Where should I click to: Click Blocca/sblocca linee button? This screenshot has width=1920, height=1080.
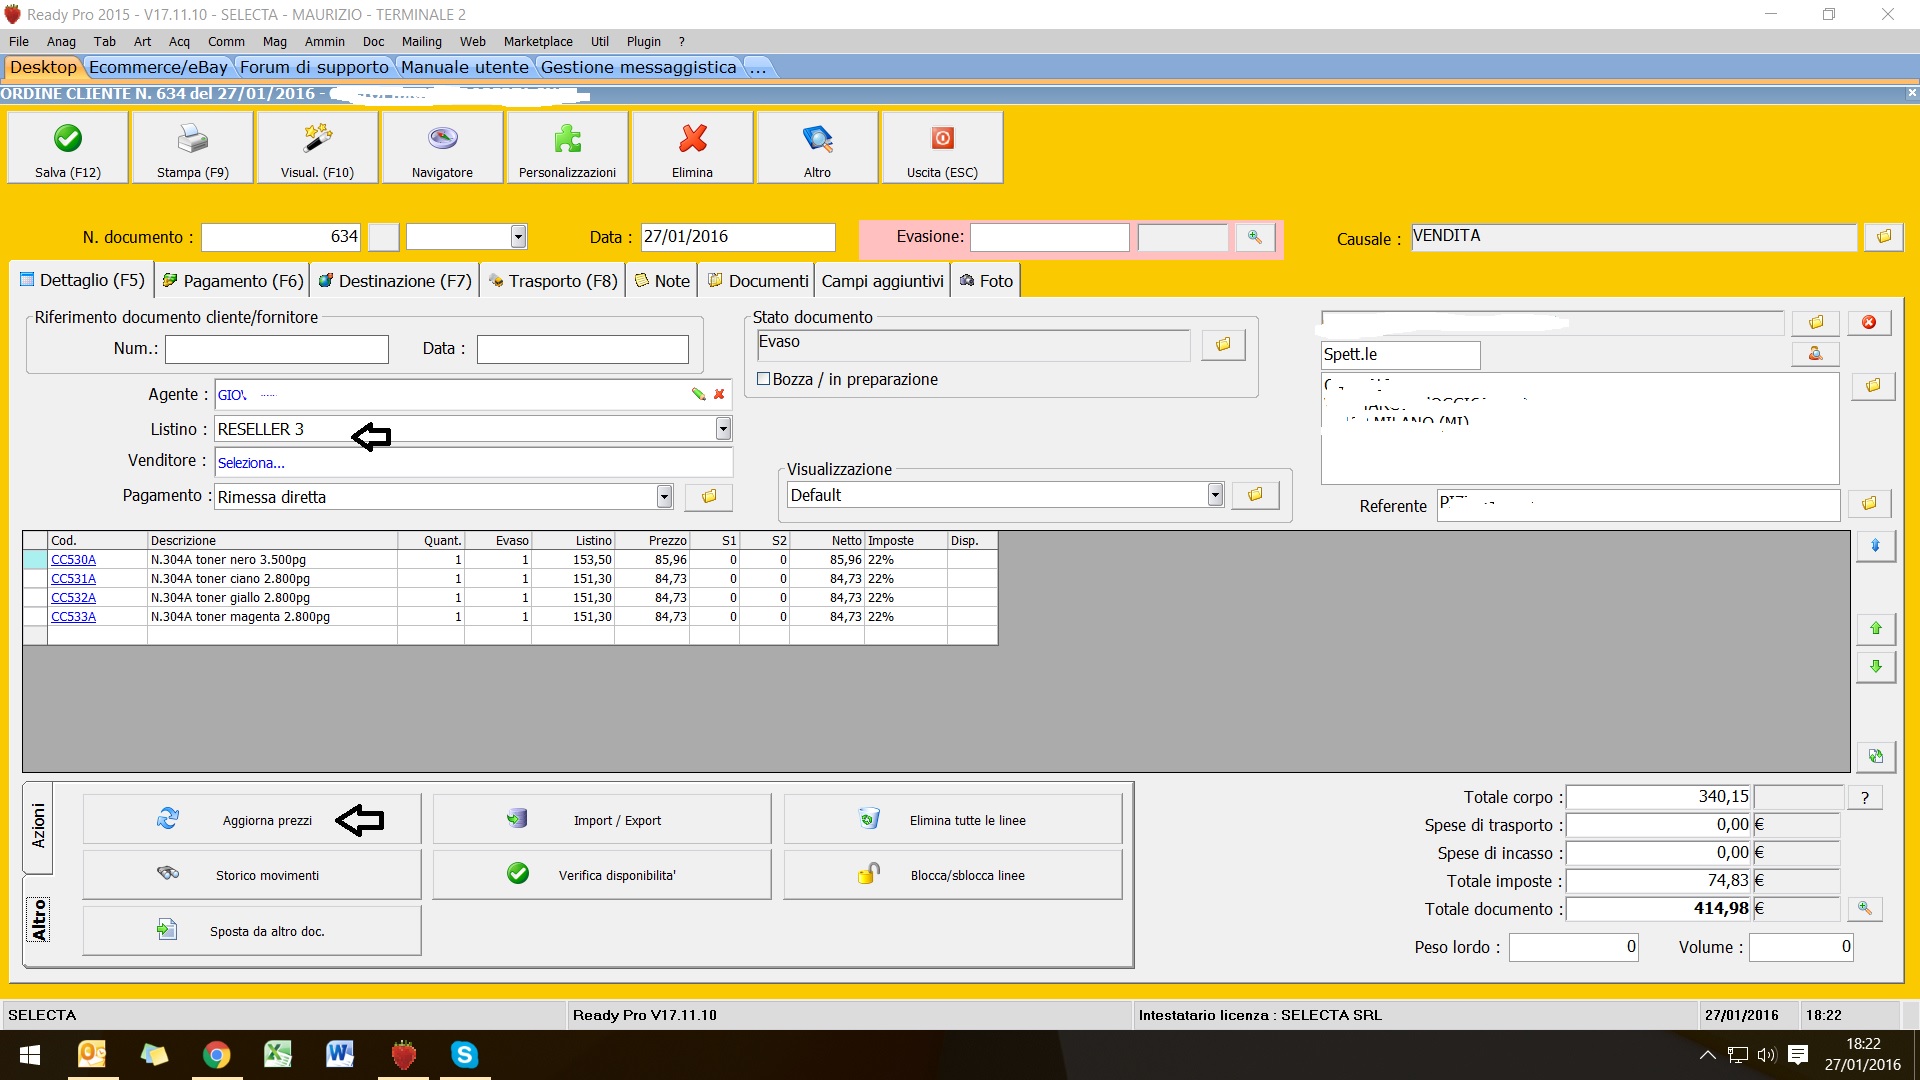[953, 875]
